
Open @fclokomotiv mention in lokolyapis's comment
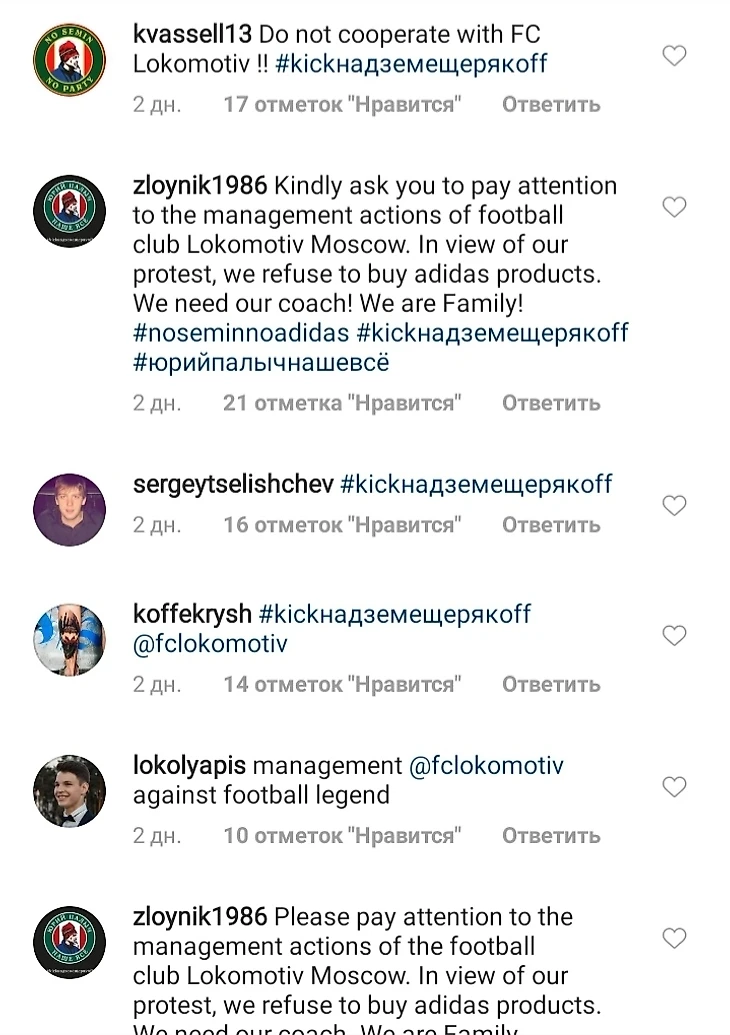(486, 766)
